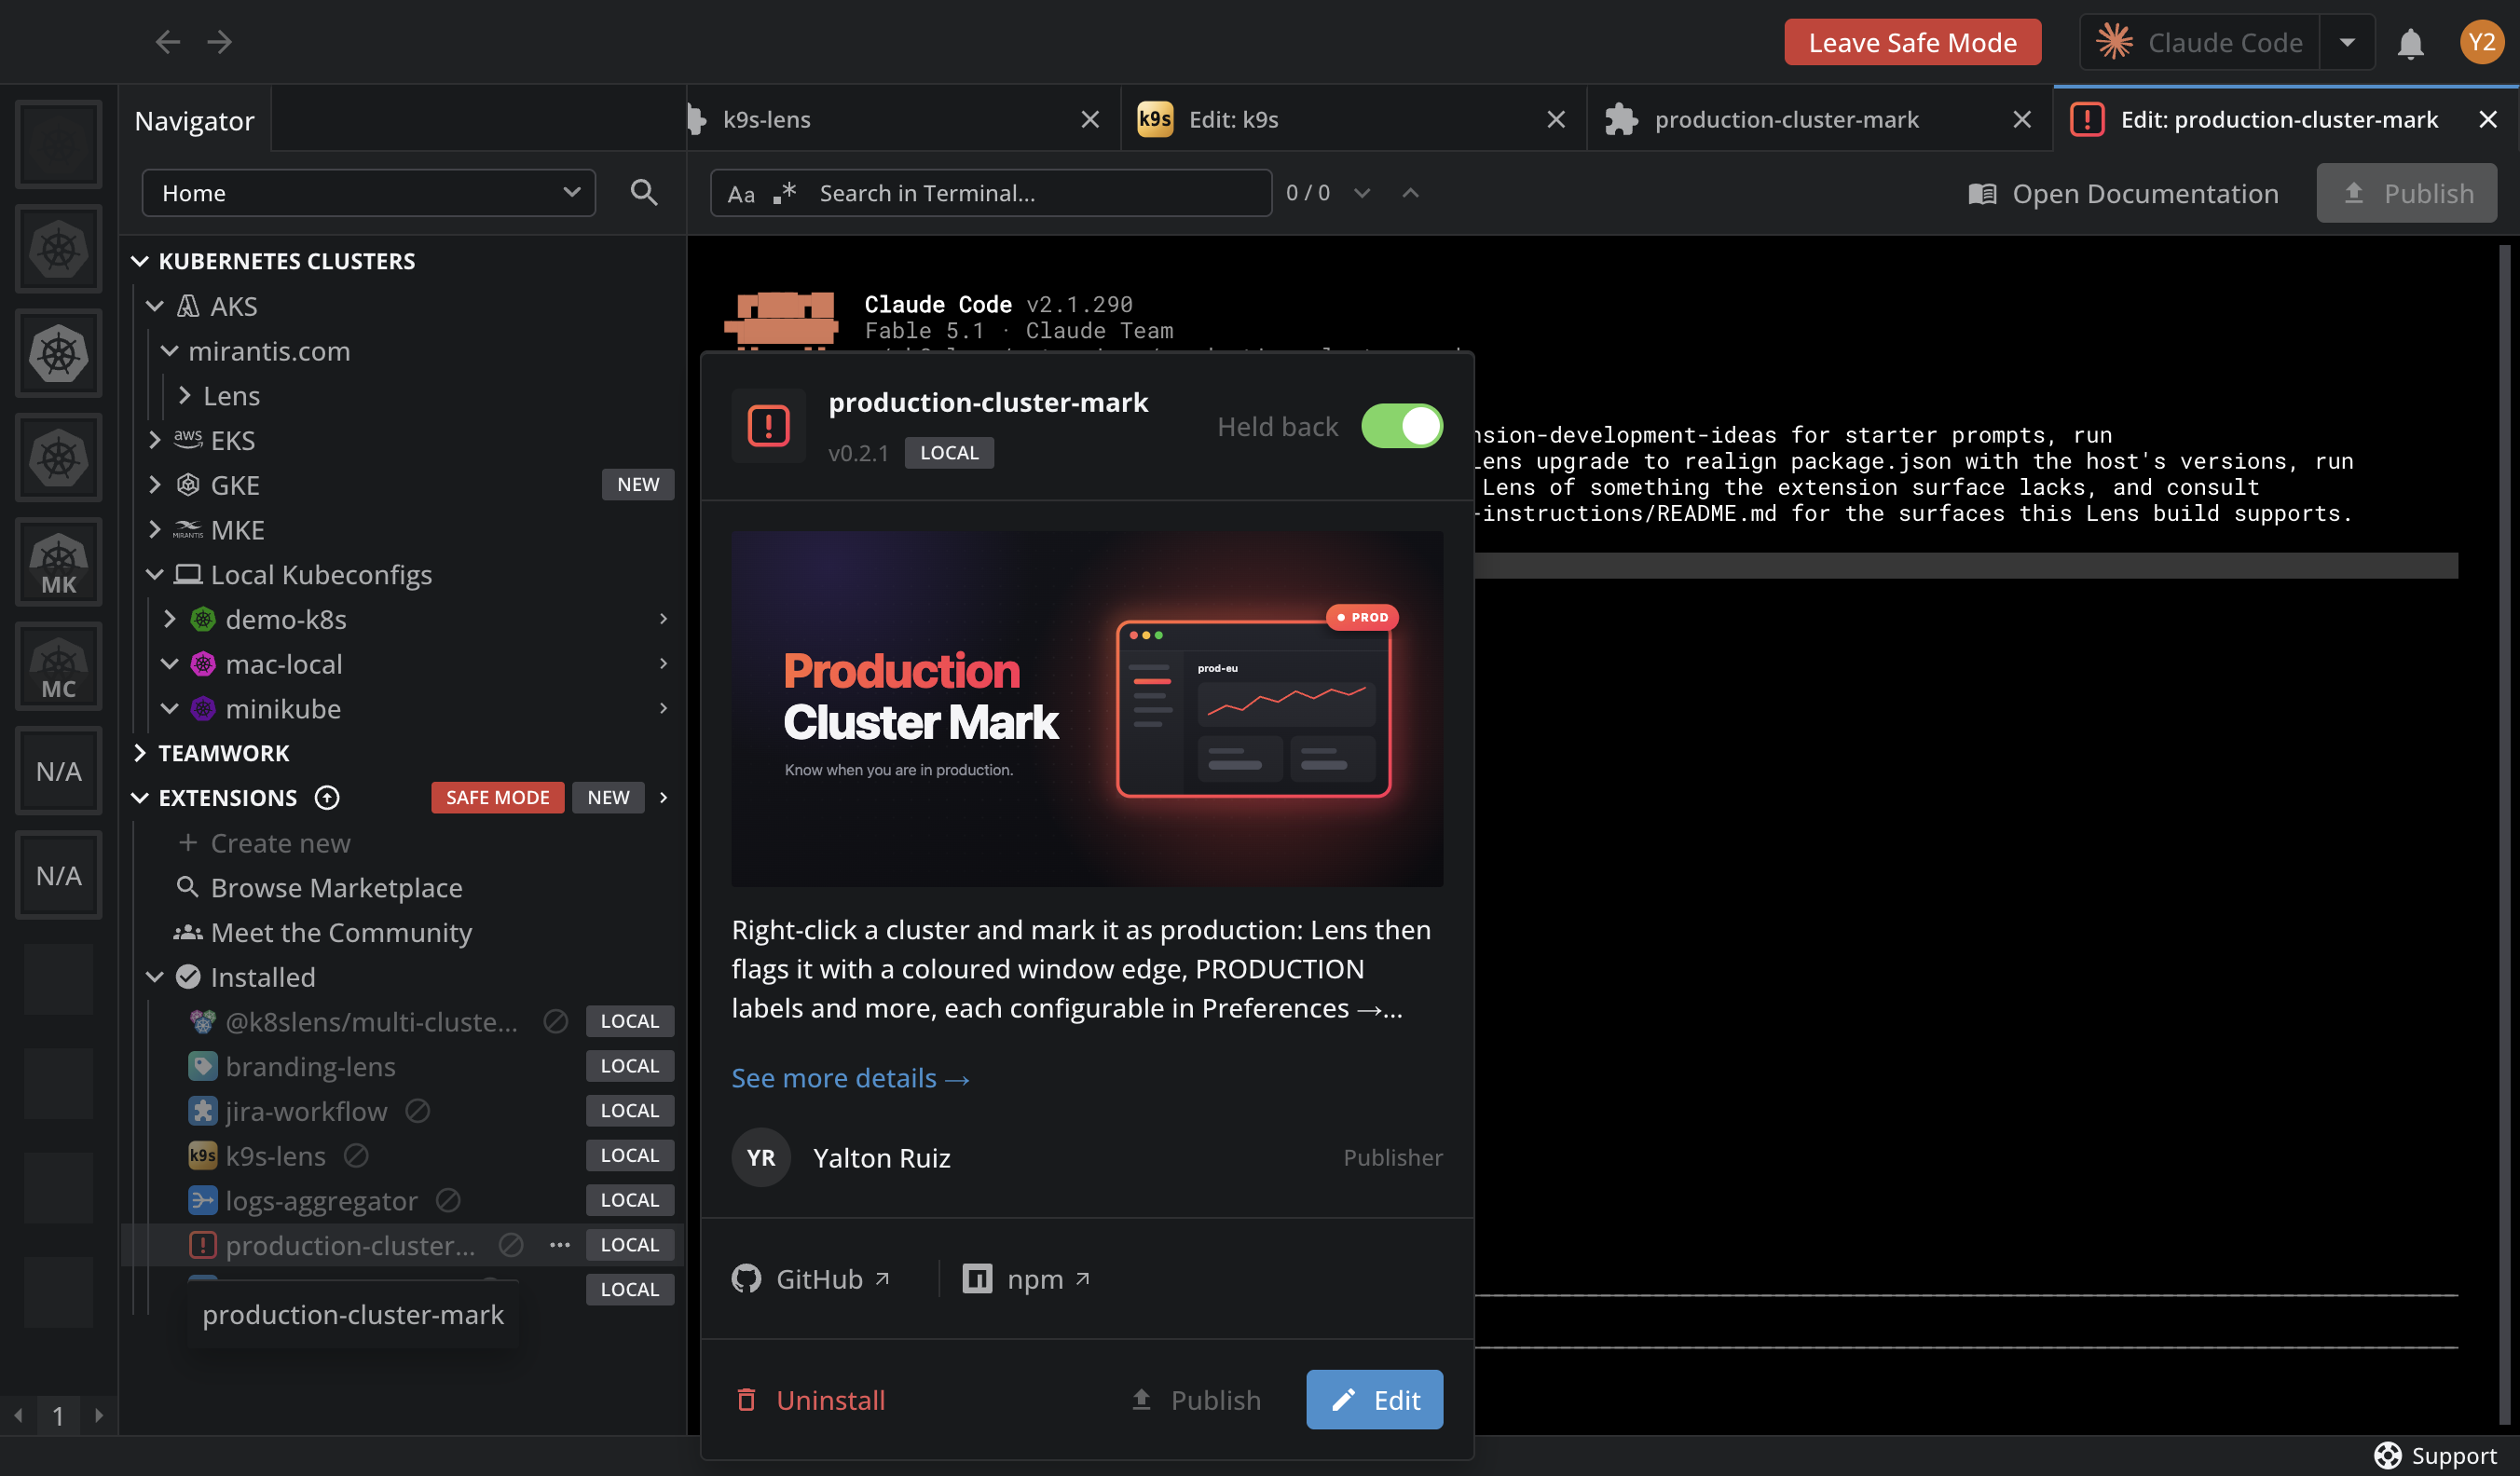The image size is (2520, 1476).
Task: Expand the TEAMWORK section
Action: pyautogui.click(x=140, y=753)
